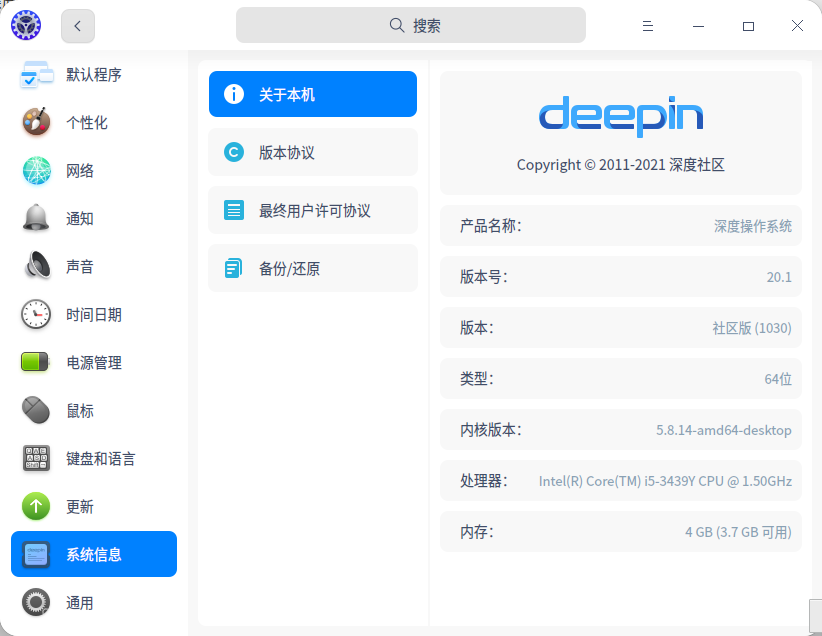Screen dimensions: 822x636
Task: Select the Personalization (个性化) palette icon
Action: (x=37, y=123)
